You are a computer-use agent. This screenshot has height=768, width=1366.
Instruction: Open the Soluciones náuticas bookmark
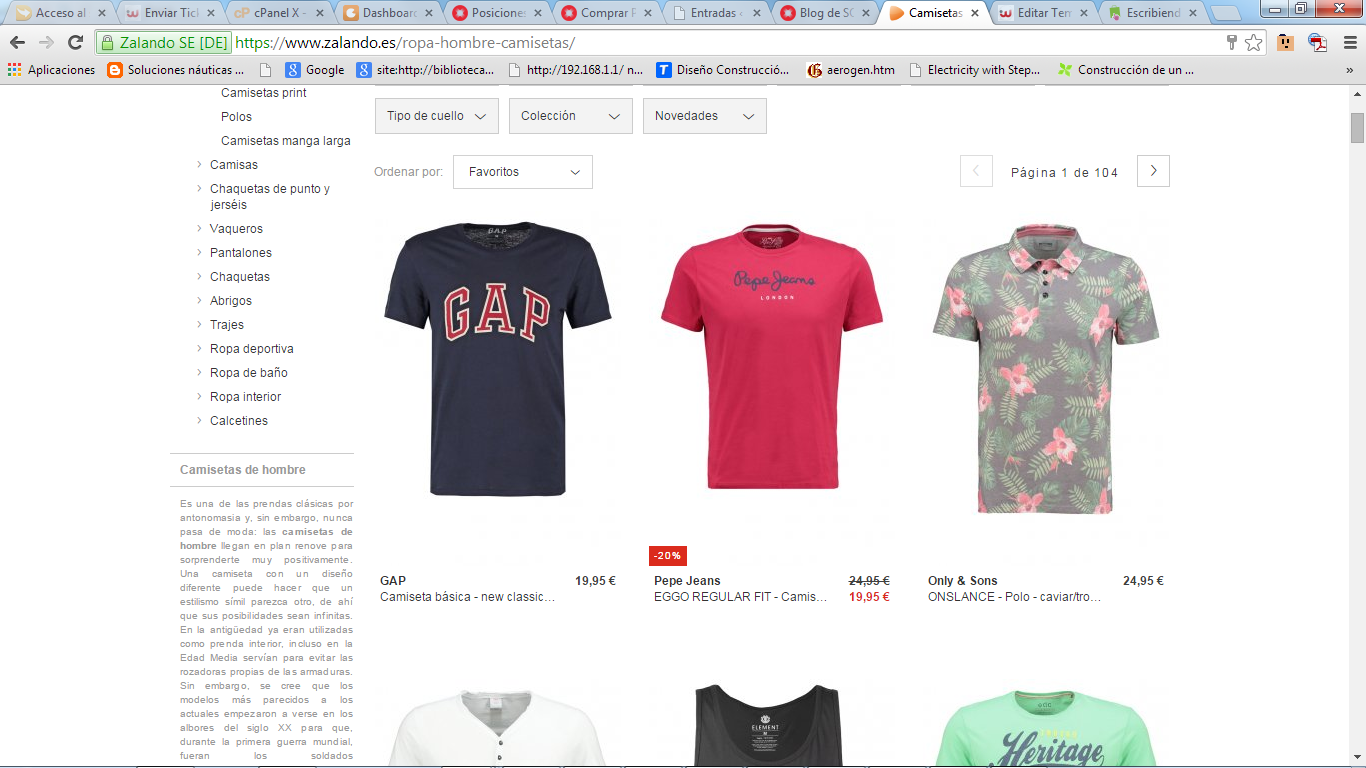176,70
